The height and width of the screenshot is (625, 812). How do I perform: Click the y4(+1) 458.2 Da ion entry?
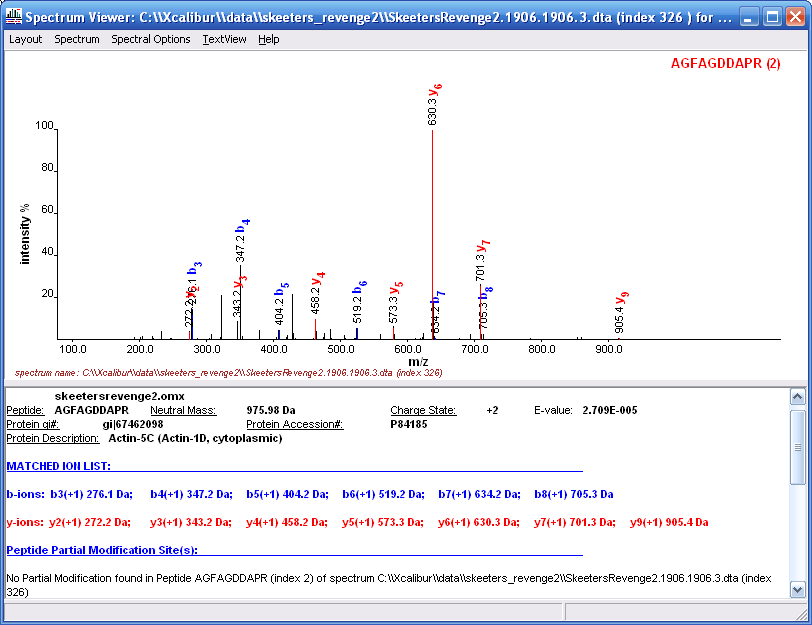287,522
